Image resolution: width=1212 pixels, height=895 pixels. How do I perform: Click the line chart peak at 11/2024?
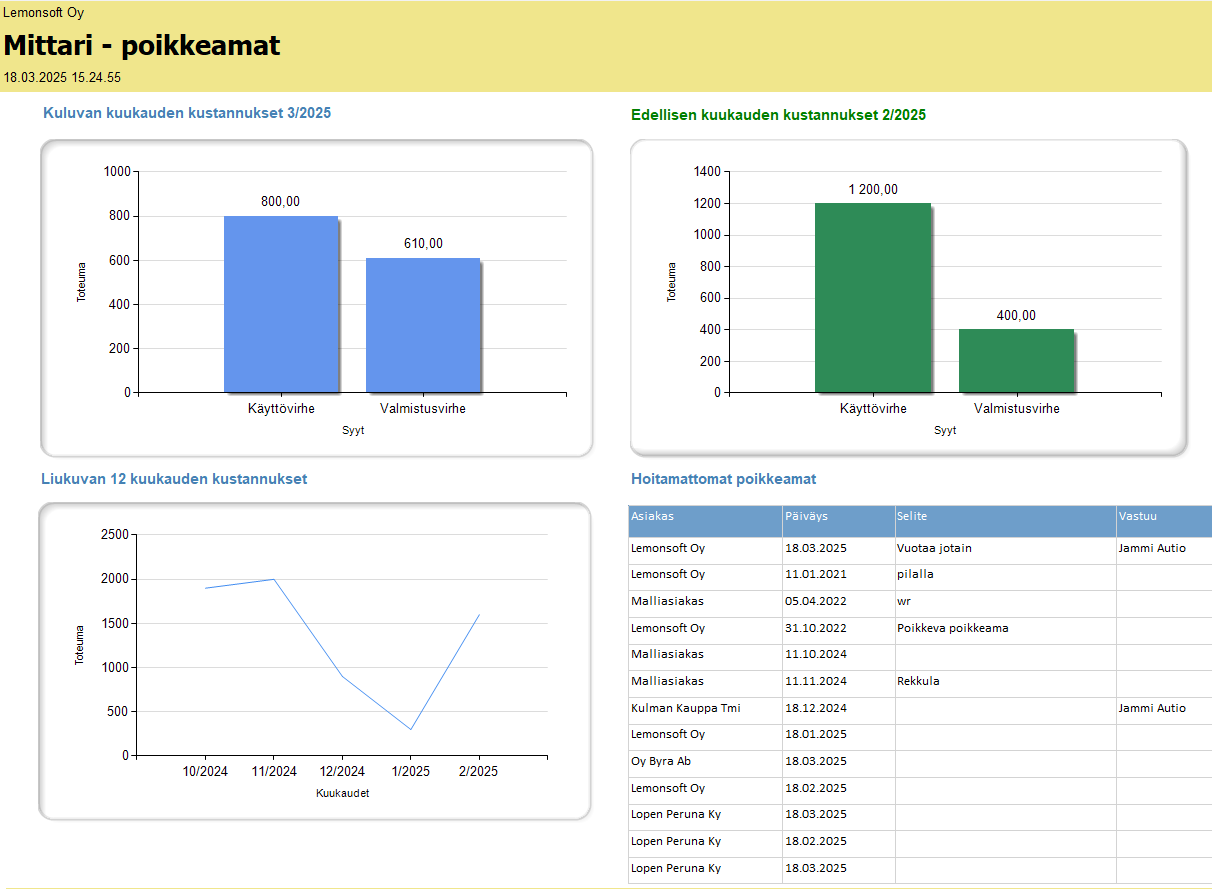274,579
